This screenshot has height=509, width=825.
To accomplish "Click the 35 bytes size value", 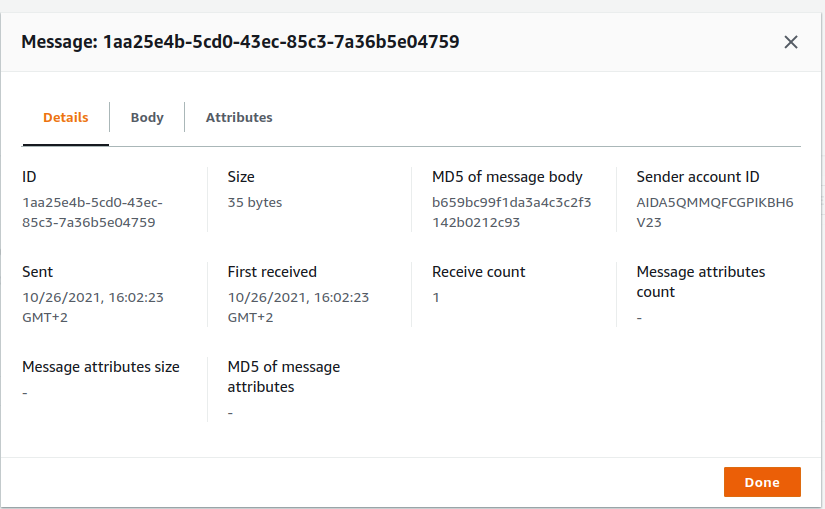I will [x=254, y=202].
